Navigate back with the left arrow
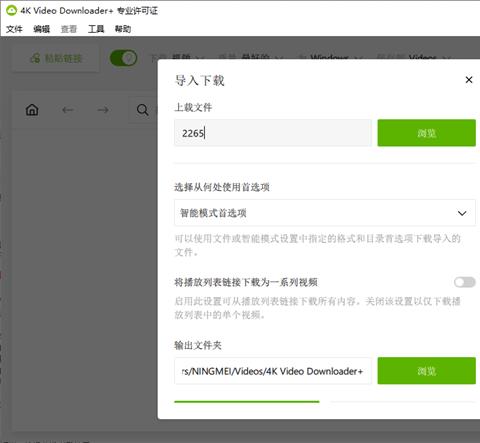 pyautogui.click(x=68, y=110)
